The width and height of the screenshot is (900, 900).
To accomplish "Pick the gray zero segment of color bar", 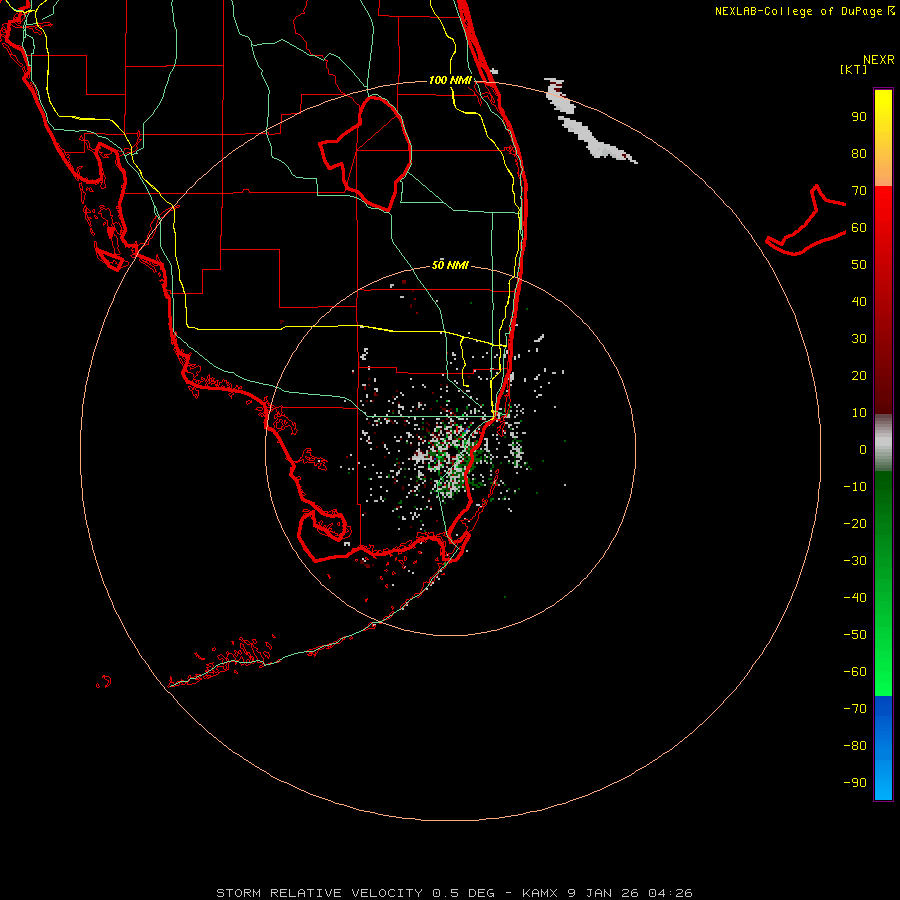I will [x=883, y=443].
